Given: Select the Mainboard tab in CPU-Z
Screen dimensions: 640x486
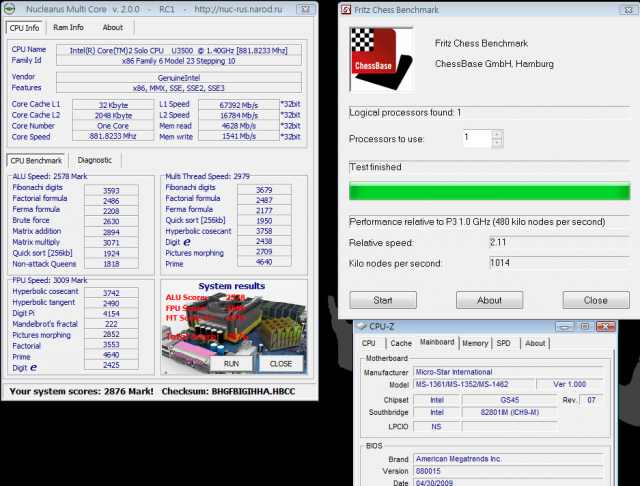Looking at the screenshot, I should tap(437, 342).
